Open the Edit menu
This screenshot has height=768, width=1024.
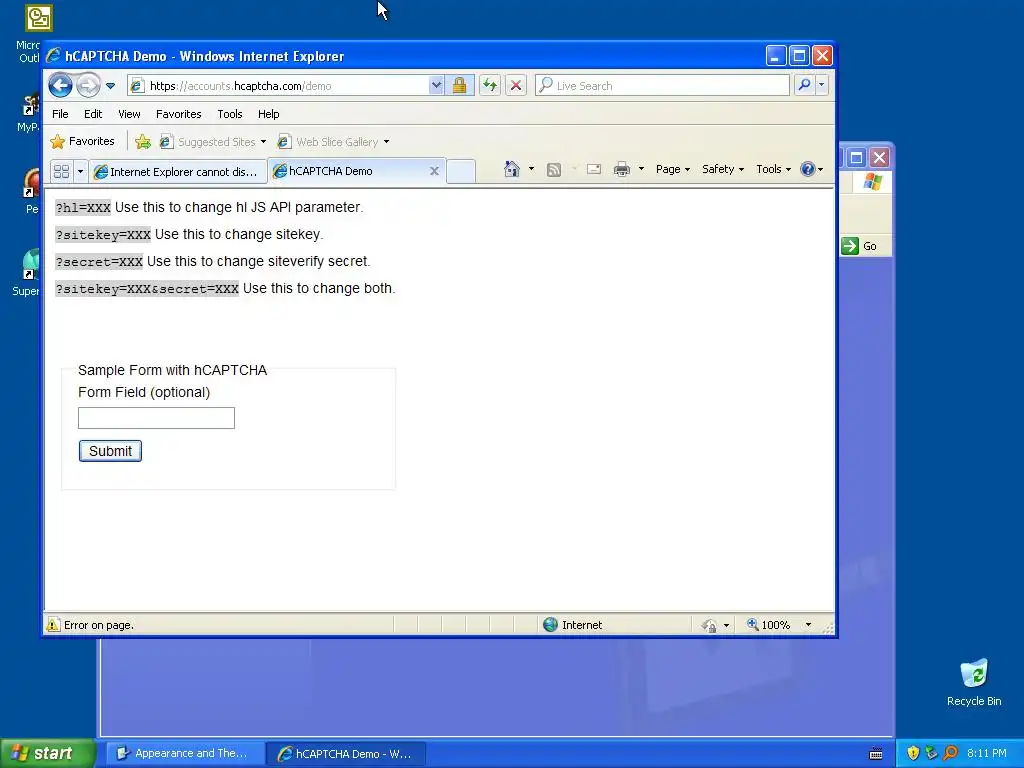point(93,114)
